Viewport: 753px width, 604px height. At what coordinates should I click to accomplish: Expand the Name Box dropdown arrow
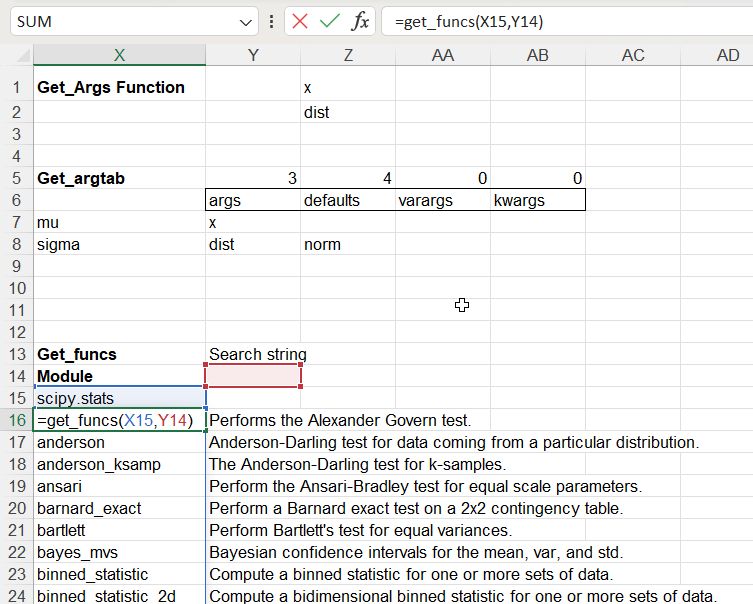pyautogui.click(x=246, y=22)
